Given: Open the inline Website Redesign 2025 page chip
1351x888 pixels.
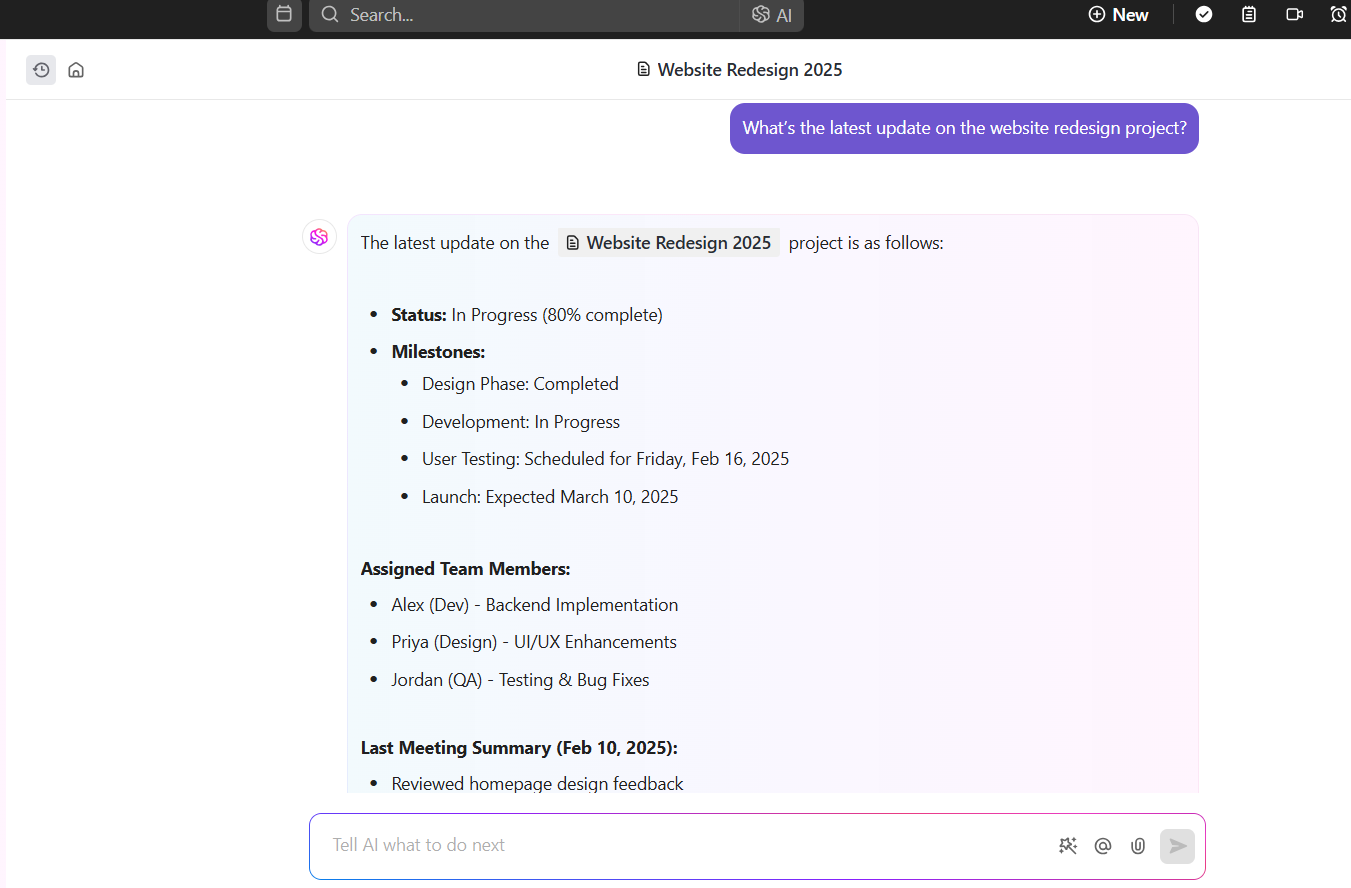Looking at the screenshot, I should click(x=668, y=242).
